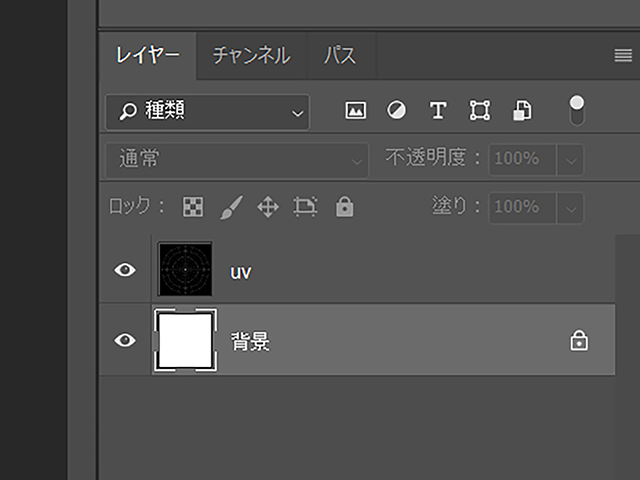Image resolution: width=640 pixels, height=480 pixels.
Task: Open the 種類 filter type dropdown
Action: click(x=207, y=112)
